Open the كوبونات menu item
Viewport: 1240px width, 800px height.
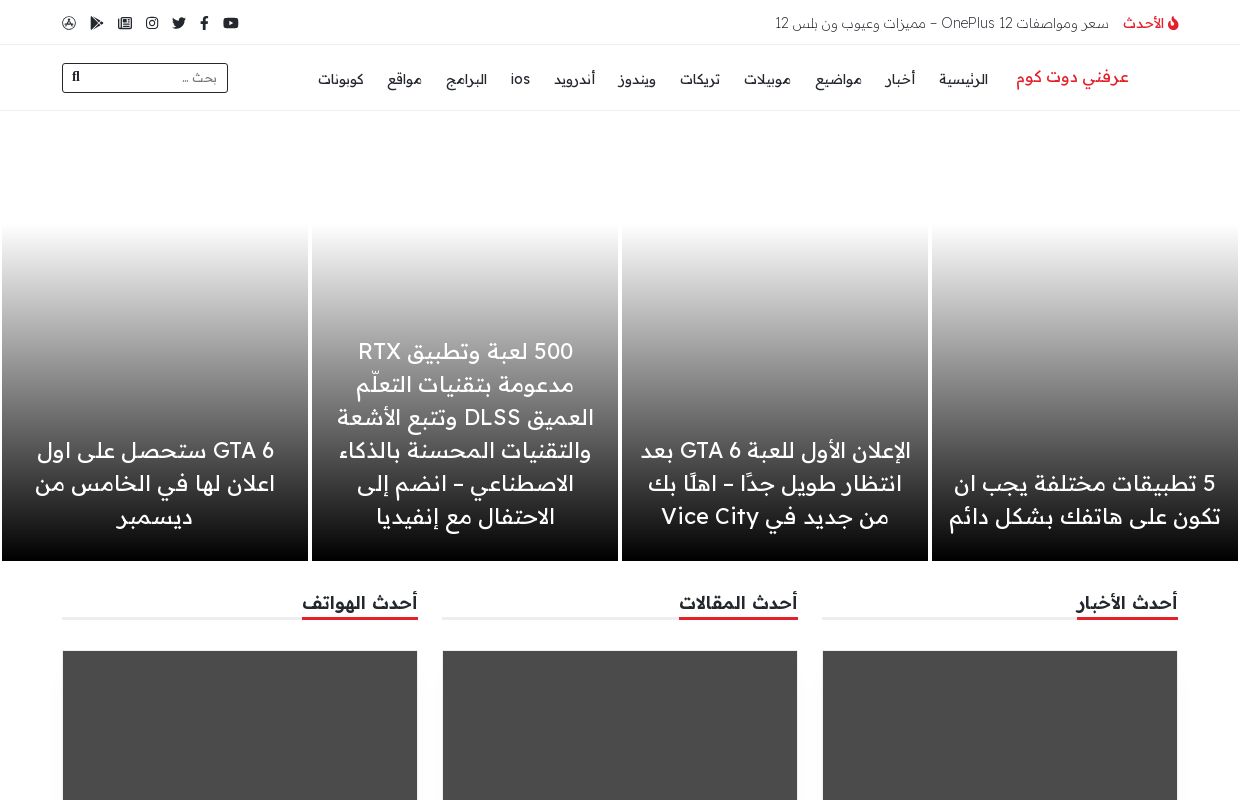tap(341, 79)
